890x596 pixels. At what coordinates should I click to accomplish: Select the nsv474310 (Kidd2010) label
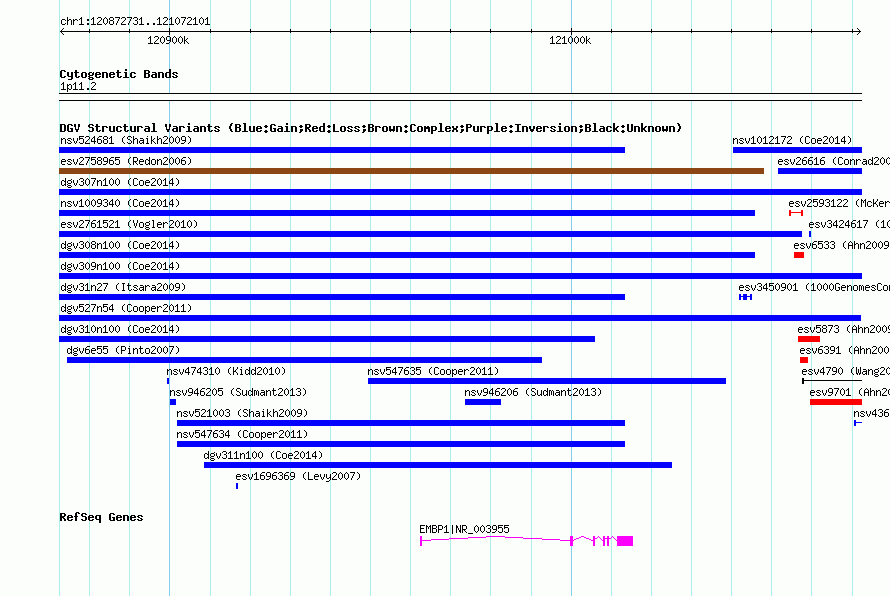(226, 371)
